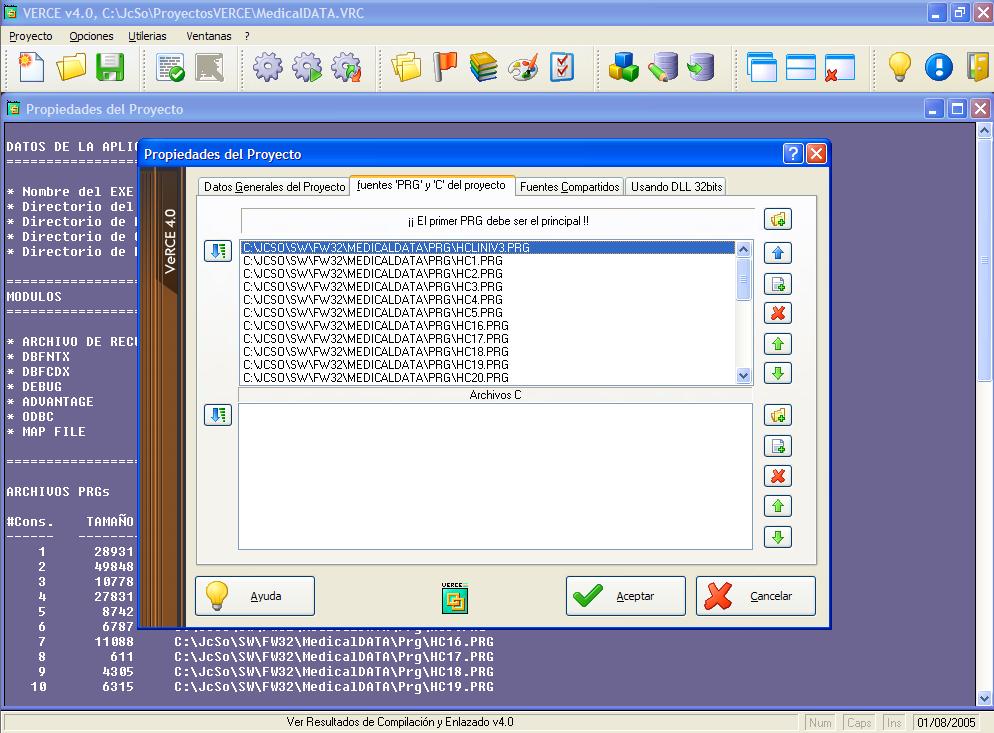The height and width of the screenshot is (733, 994).
Task: Click green down arrow beside PRG list
Action: point(777,373)
